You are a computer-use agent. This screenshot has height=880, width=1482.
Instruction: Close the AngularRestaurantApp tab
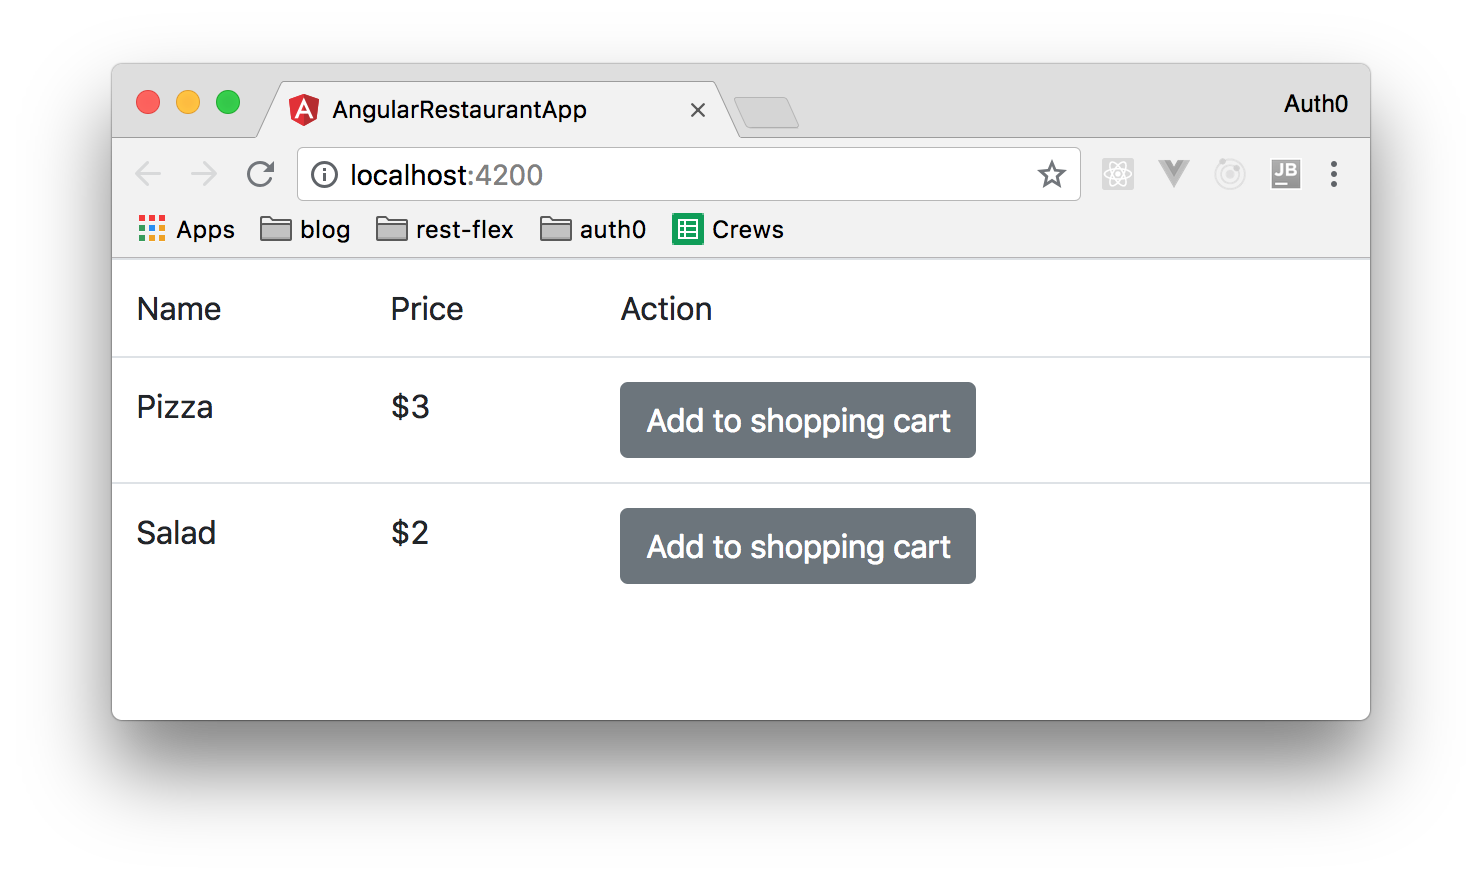pyautogui.click(x=698, y=110)
